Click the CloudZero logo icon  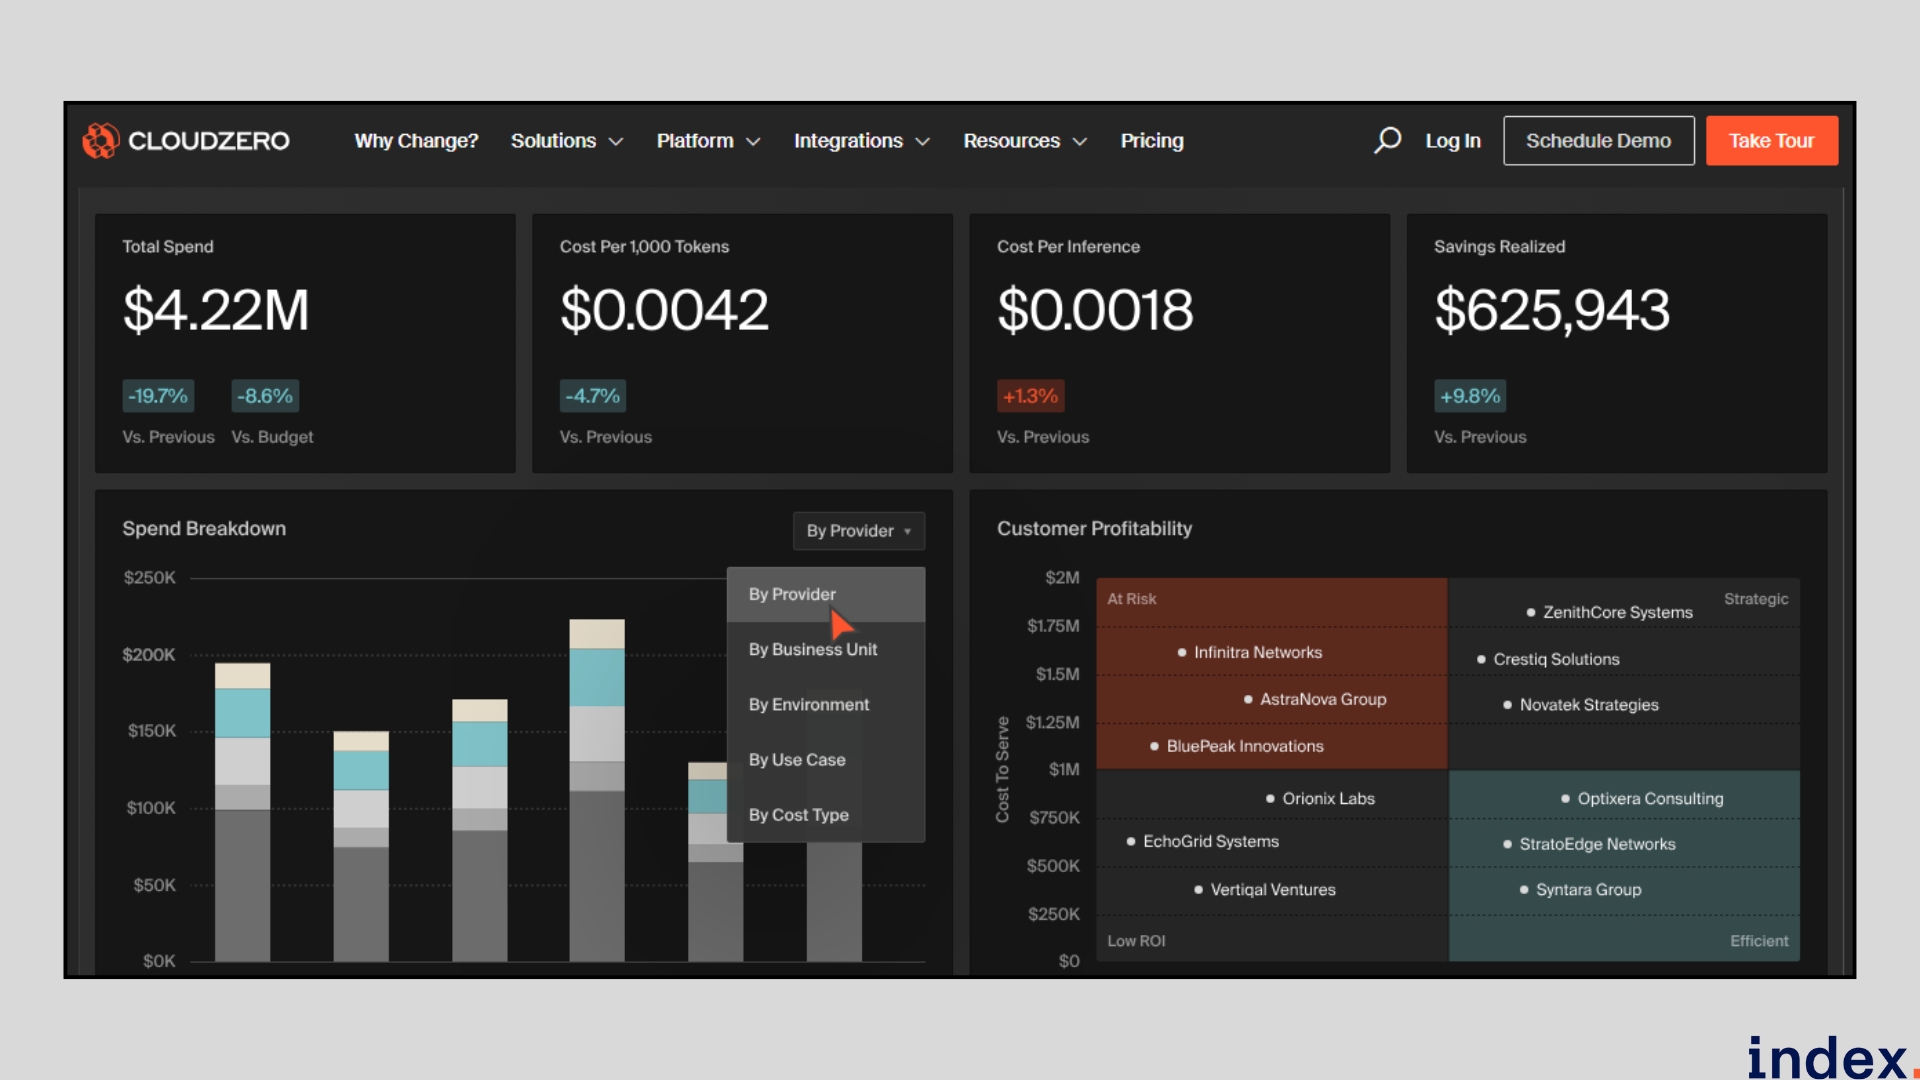(x=100, y=141)
